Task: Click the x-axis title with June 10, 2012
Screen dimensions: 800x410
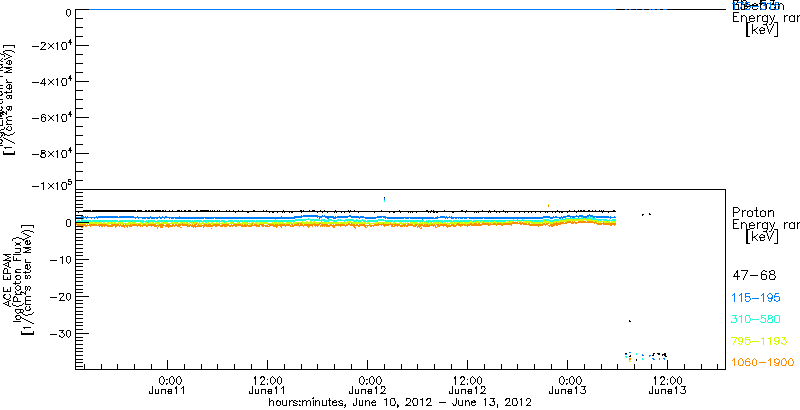Action: click(x=401, y=402)
